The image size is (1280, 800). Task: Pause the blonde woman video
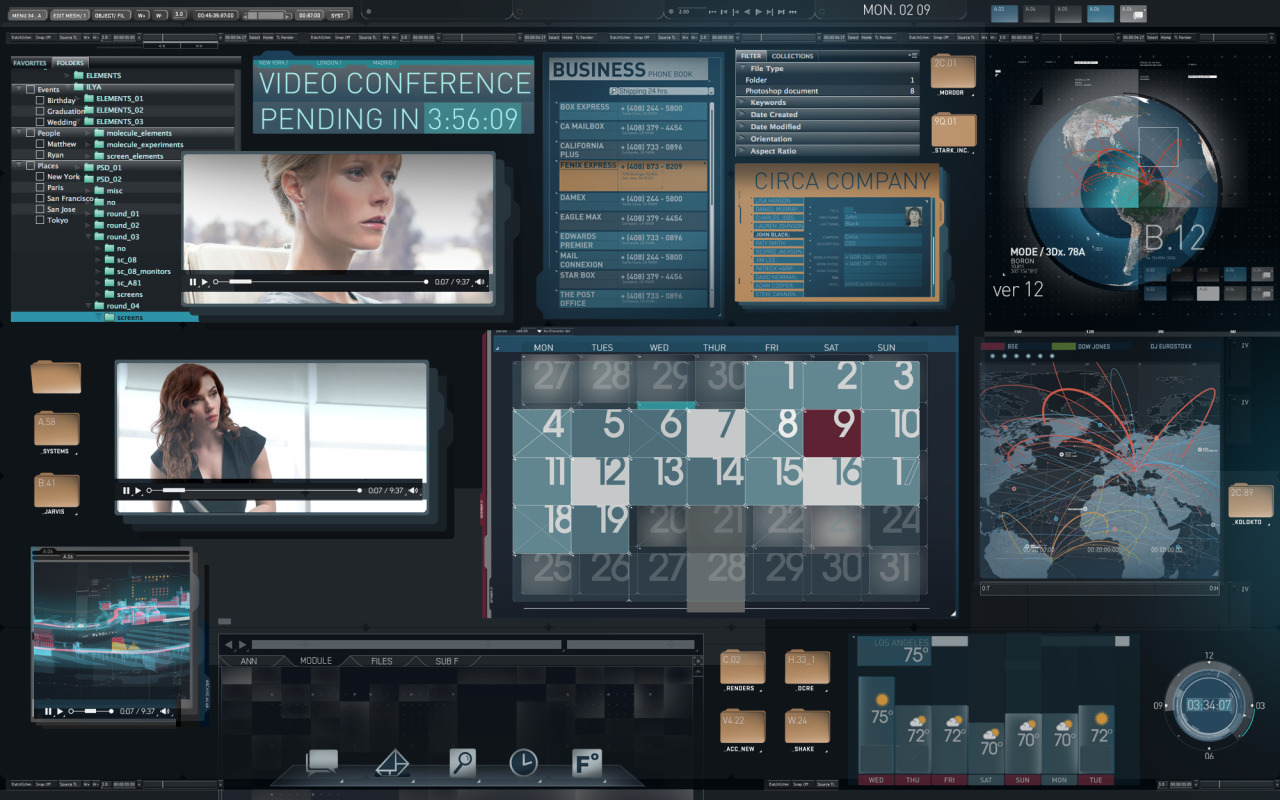tap(193, 282)
